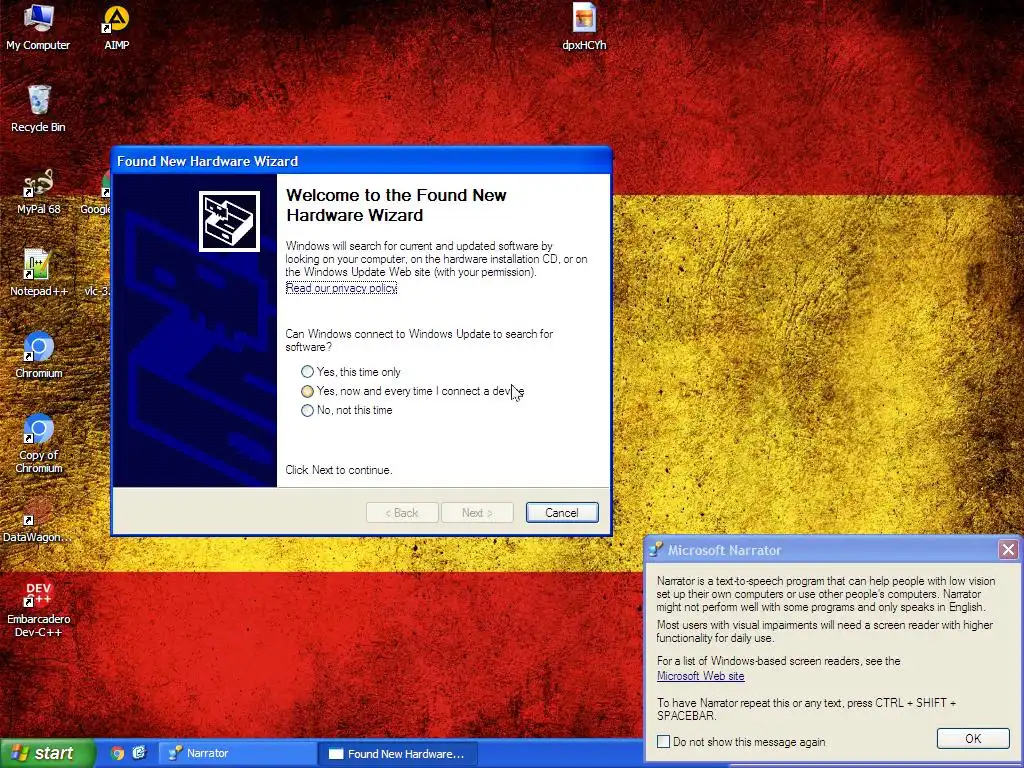Switch to the Narrator taskbar button
The width and height of the screenshot is (1024, 768).
[x=238, y=754]
